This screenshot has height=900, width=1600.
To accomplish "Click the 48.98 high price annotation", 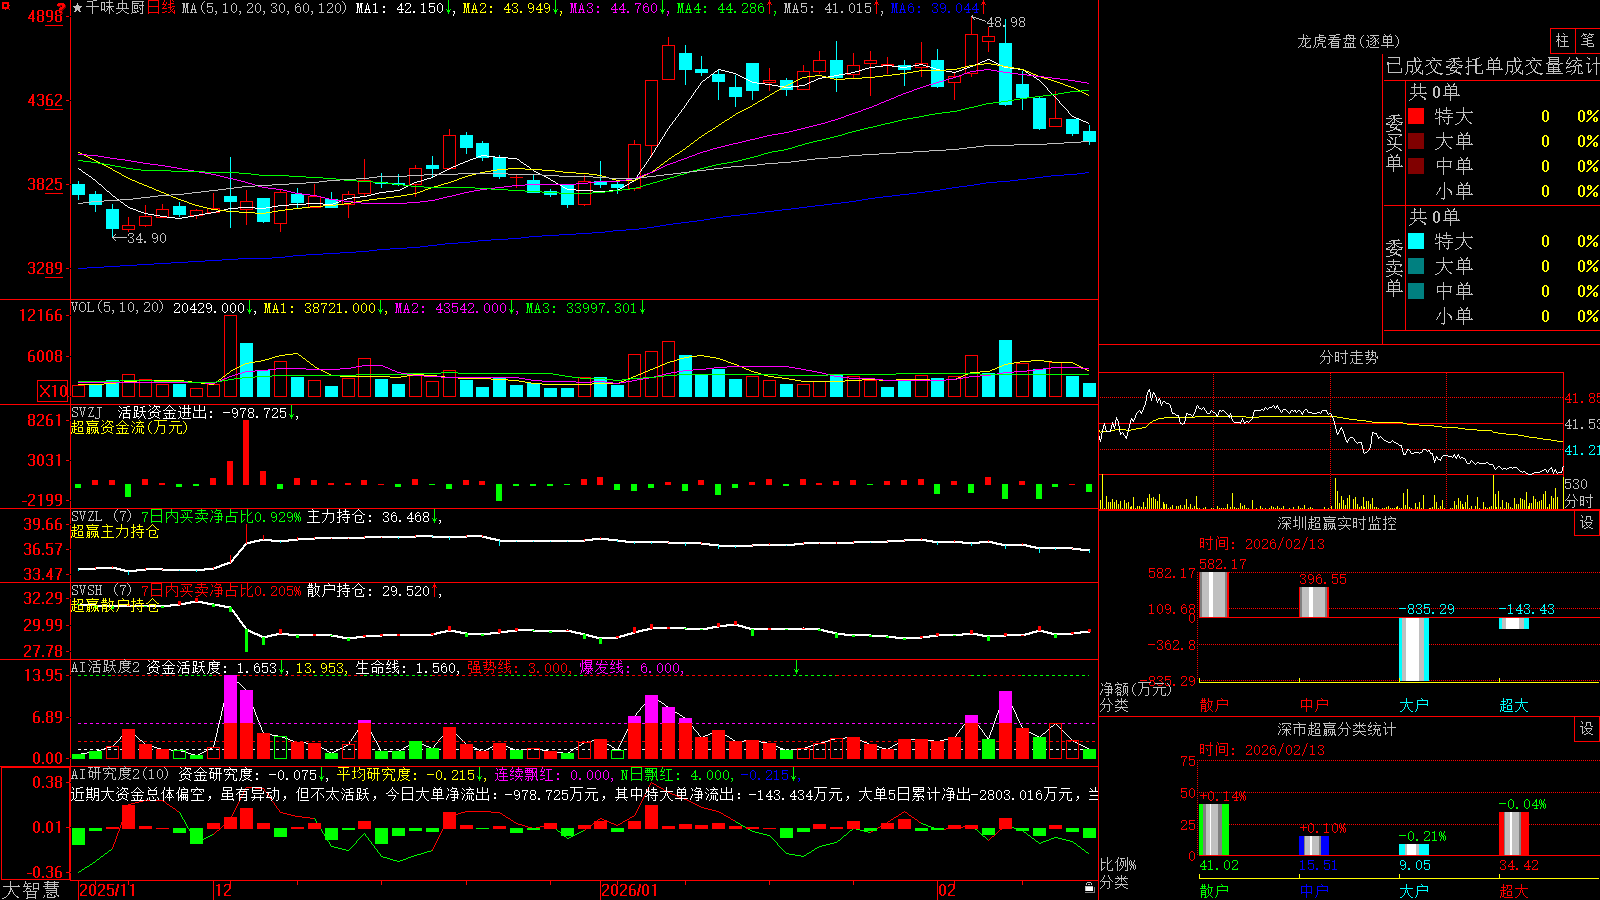I will (x=1005, y=22).
